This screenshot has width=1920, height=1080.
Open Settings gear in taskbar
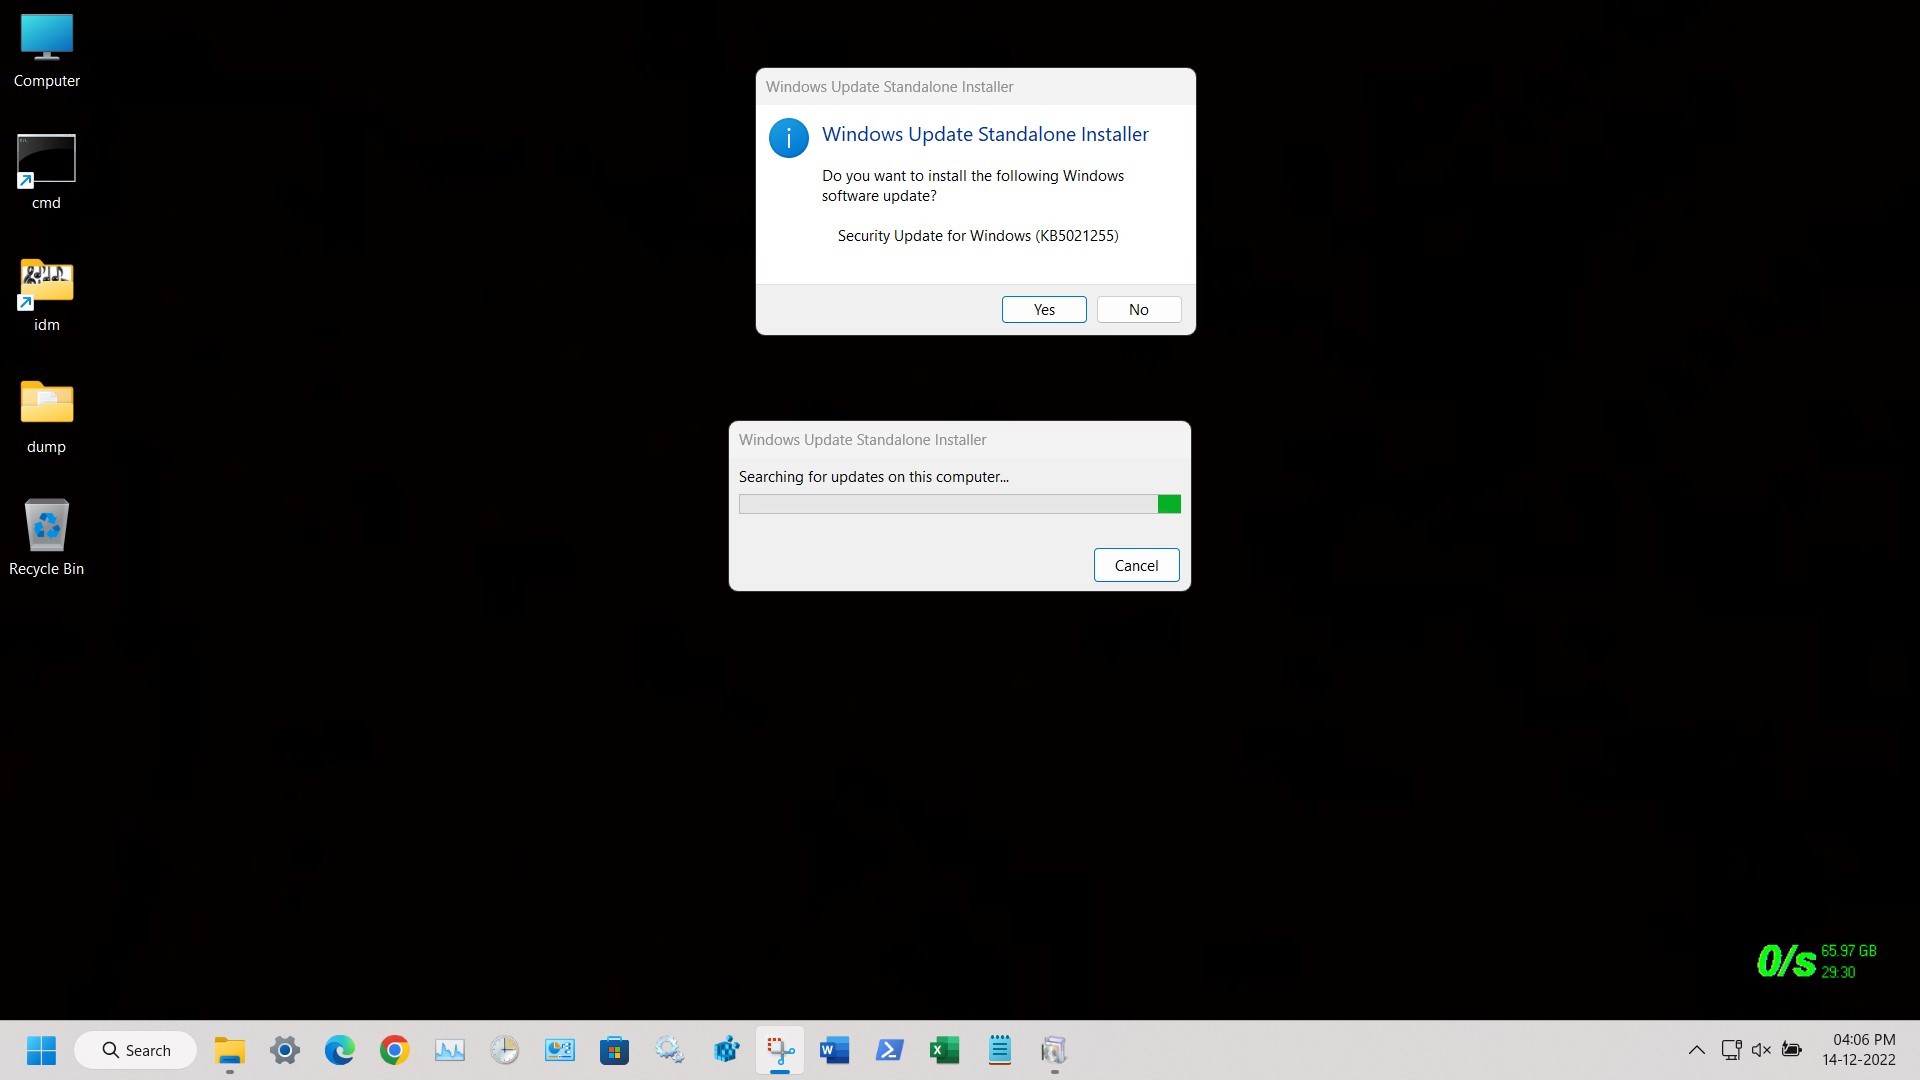pos(285,1050)
